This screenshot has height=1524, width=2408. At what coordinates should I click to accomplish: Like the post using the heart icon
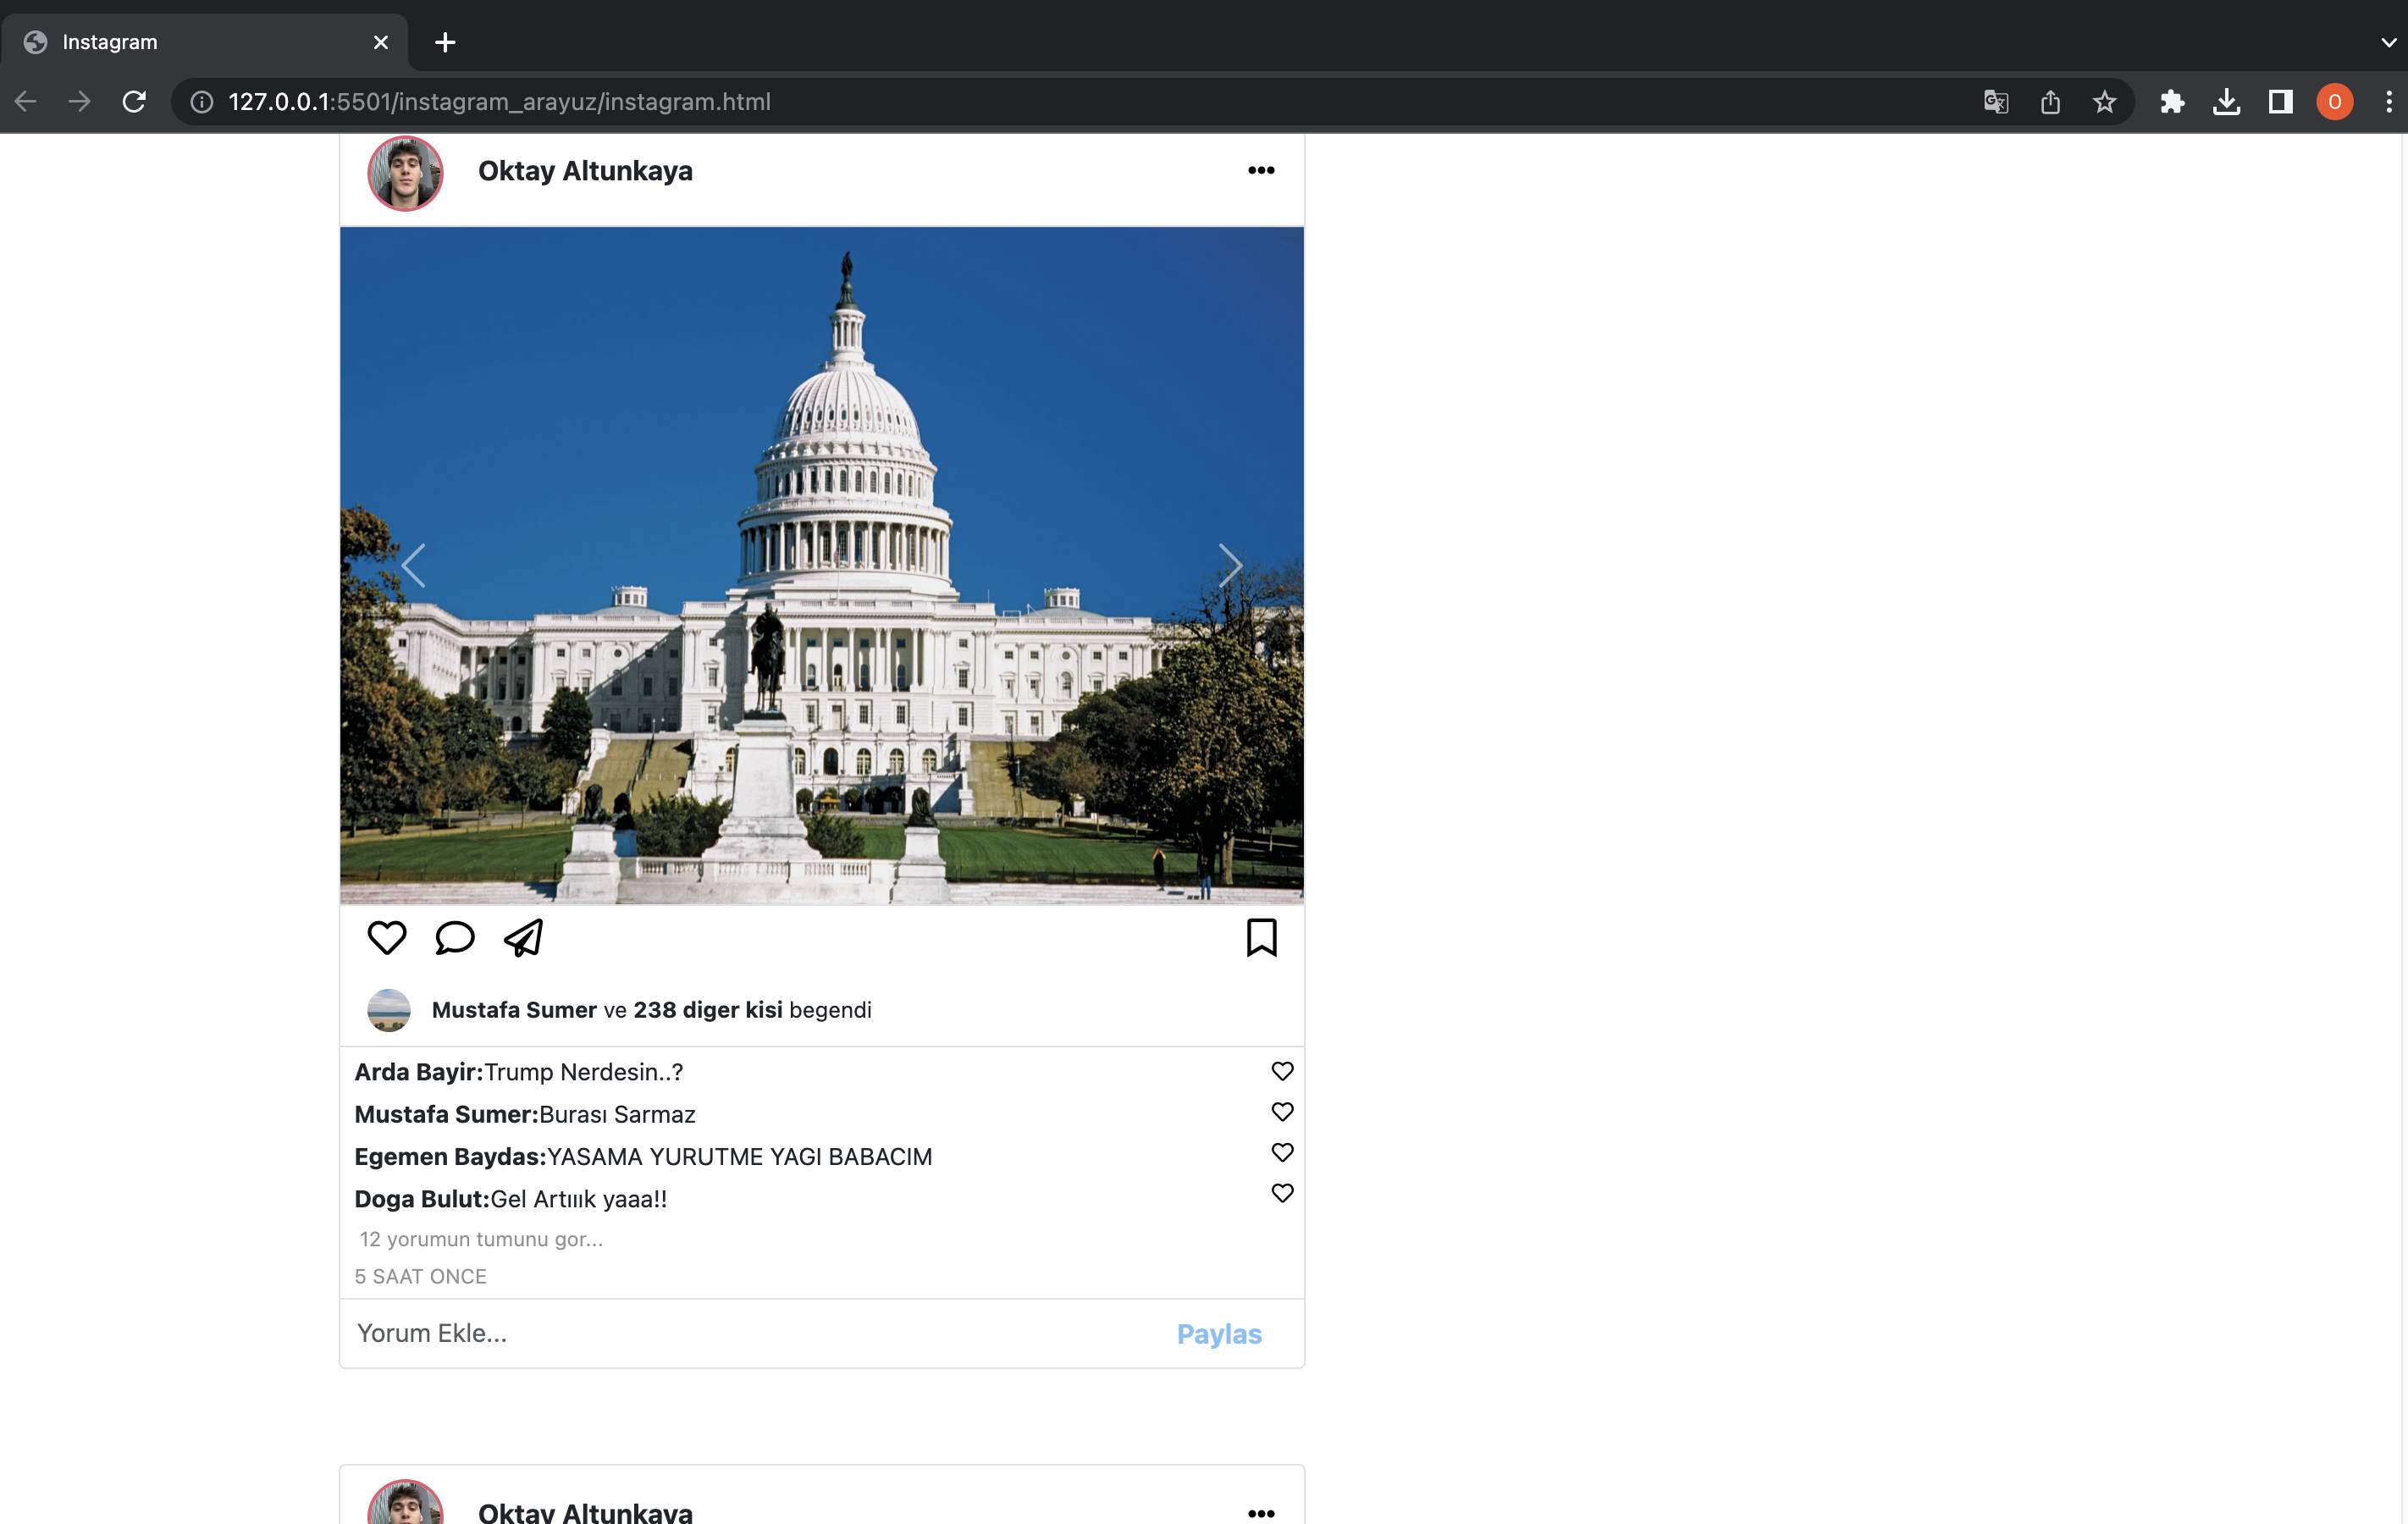pos(387,937)
